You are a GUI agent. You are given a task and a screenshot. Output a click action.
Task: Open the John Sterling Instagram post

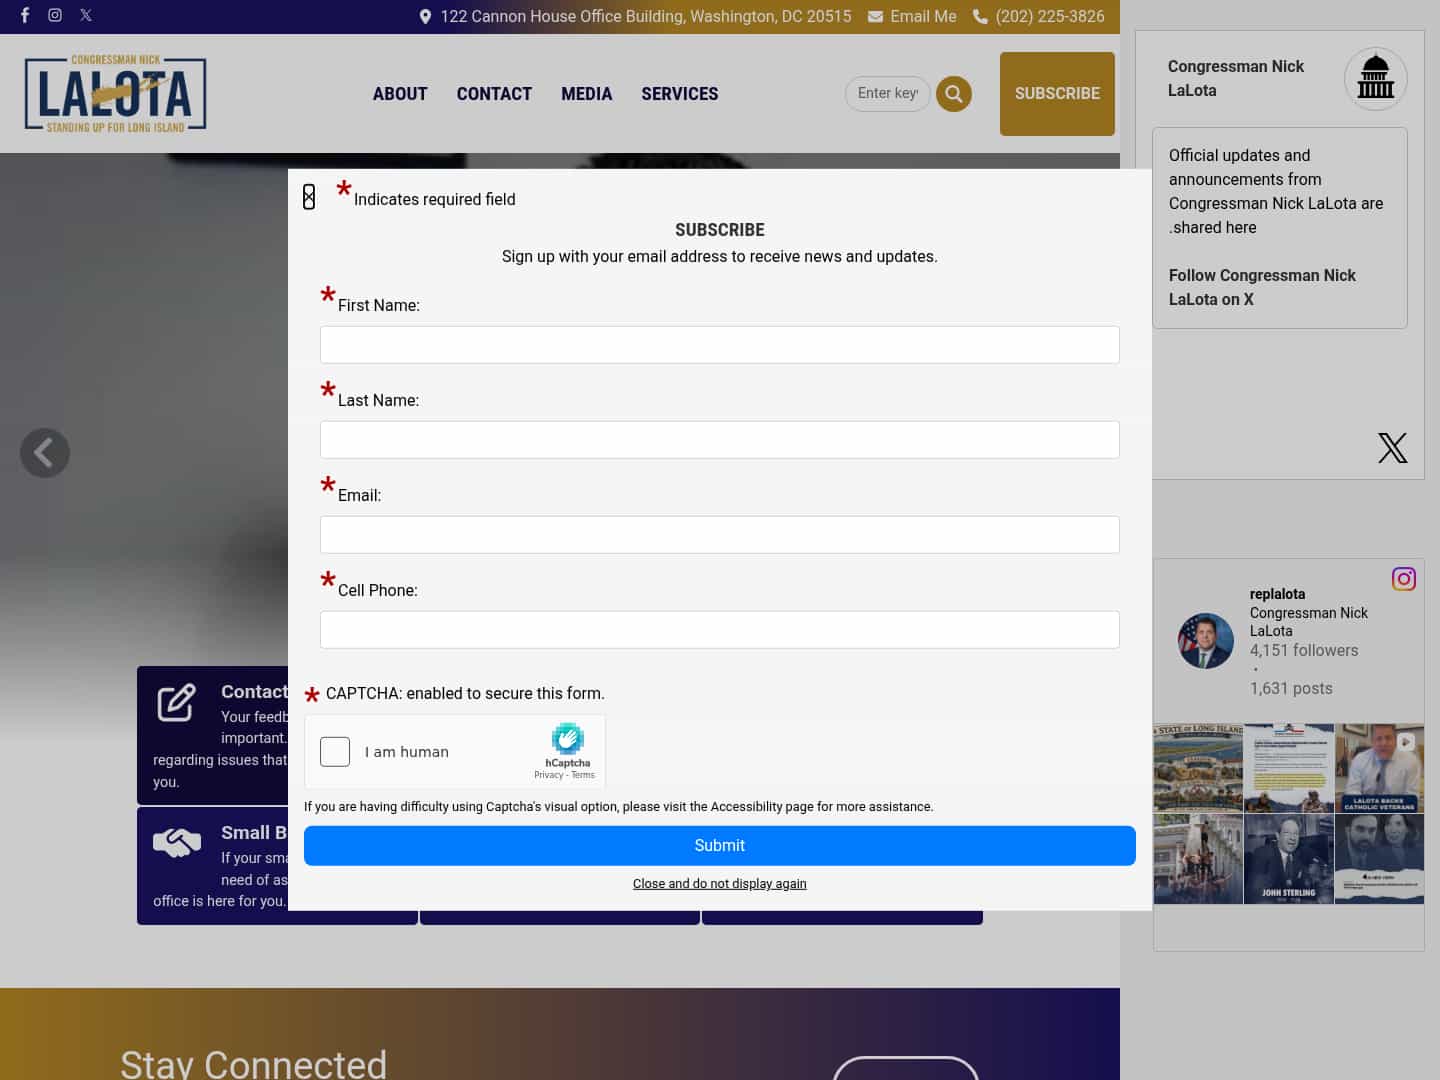tap(1289, 859)
